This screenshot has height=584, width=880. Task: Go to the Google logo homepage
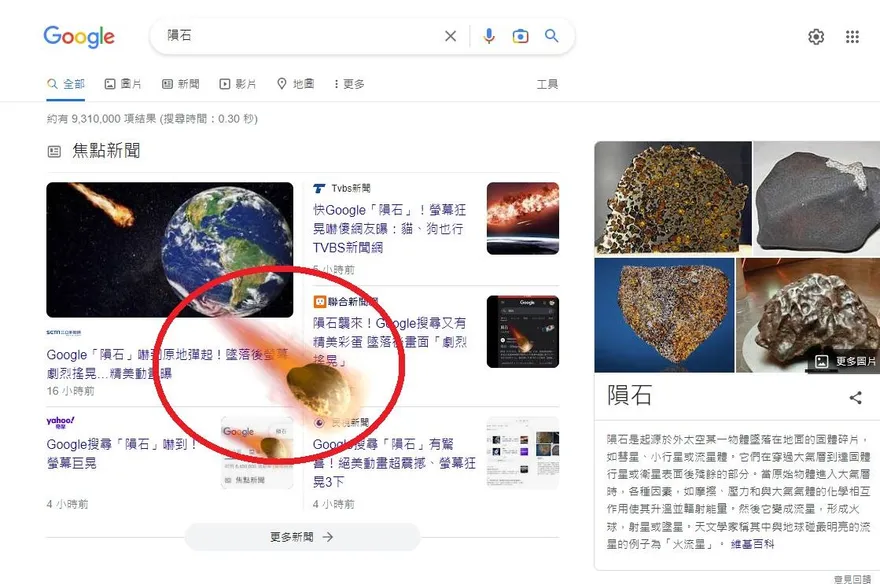(79, 37)
